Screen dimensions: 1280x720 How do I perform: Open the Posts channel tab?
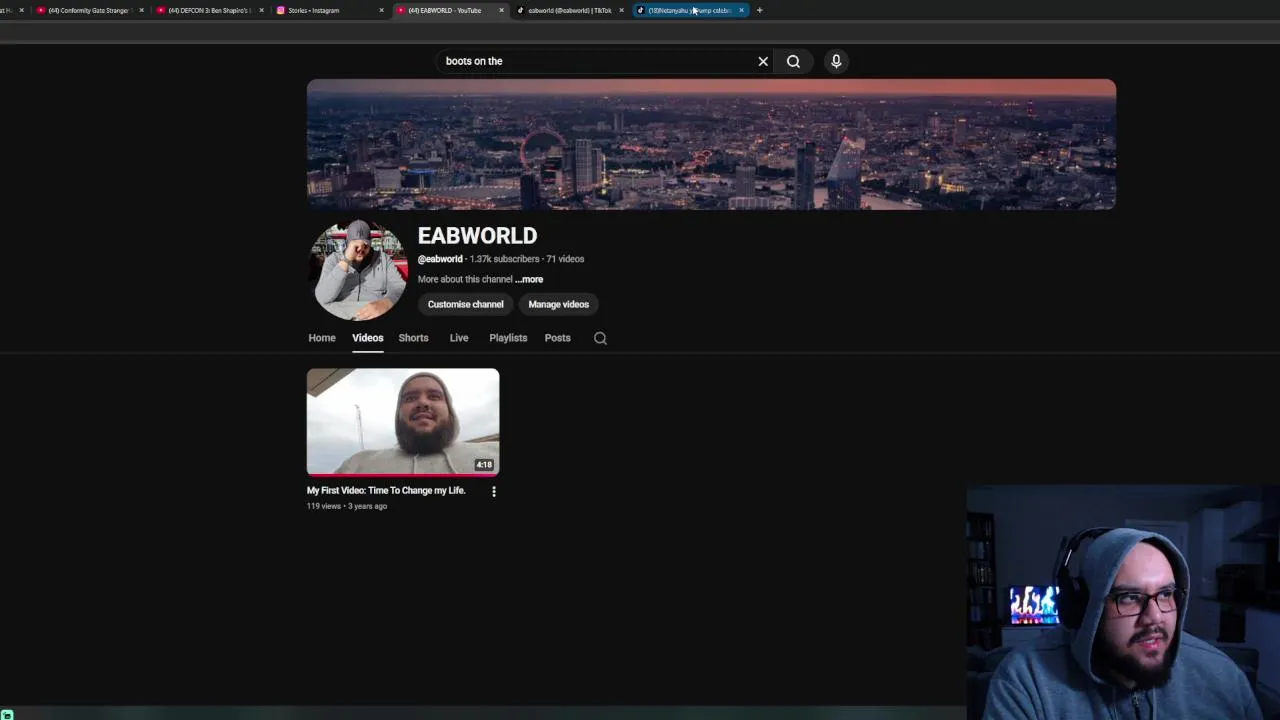(557, 338)
